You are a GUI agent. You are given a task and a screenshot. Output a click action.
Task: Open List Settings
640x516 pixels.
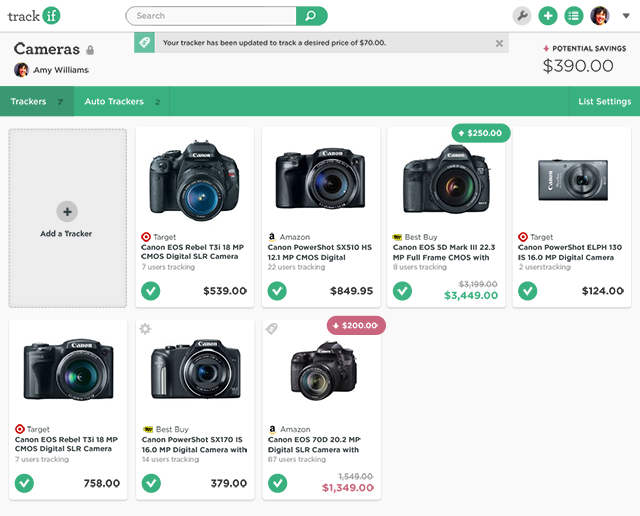pyautogui.click(x=604, y=101)
